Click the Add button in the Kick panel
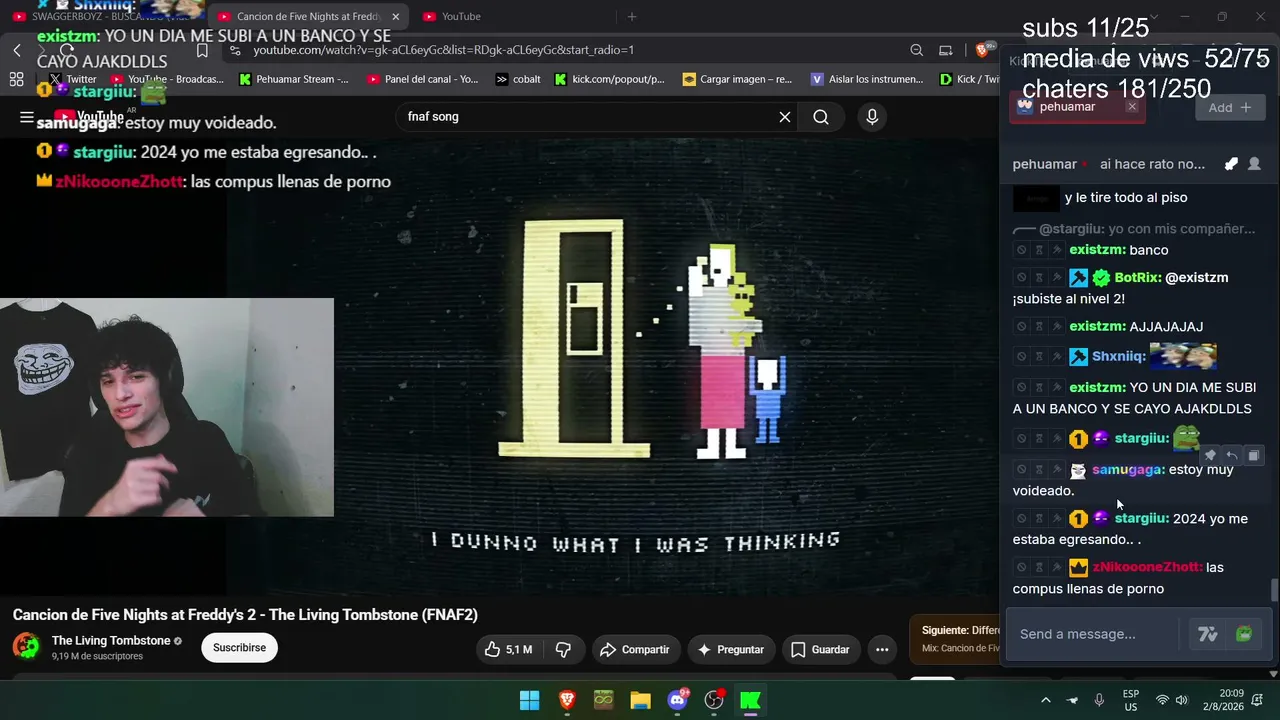 pos(1230,107)
